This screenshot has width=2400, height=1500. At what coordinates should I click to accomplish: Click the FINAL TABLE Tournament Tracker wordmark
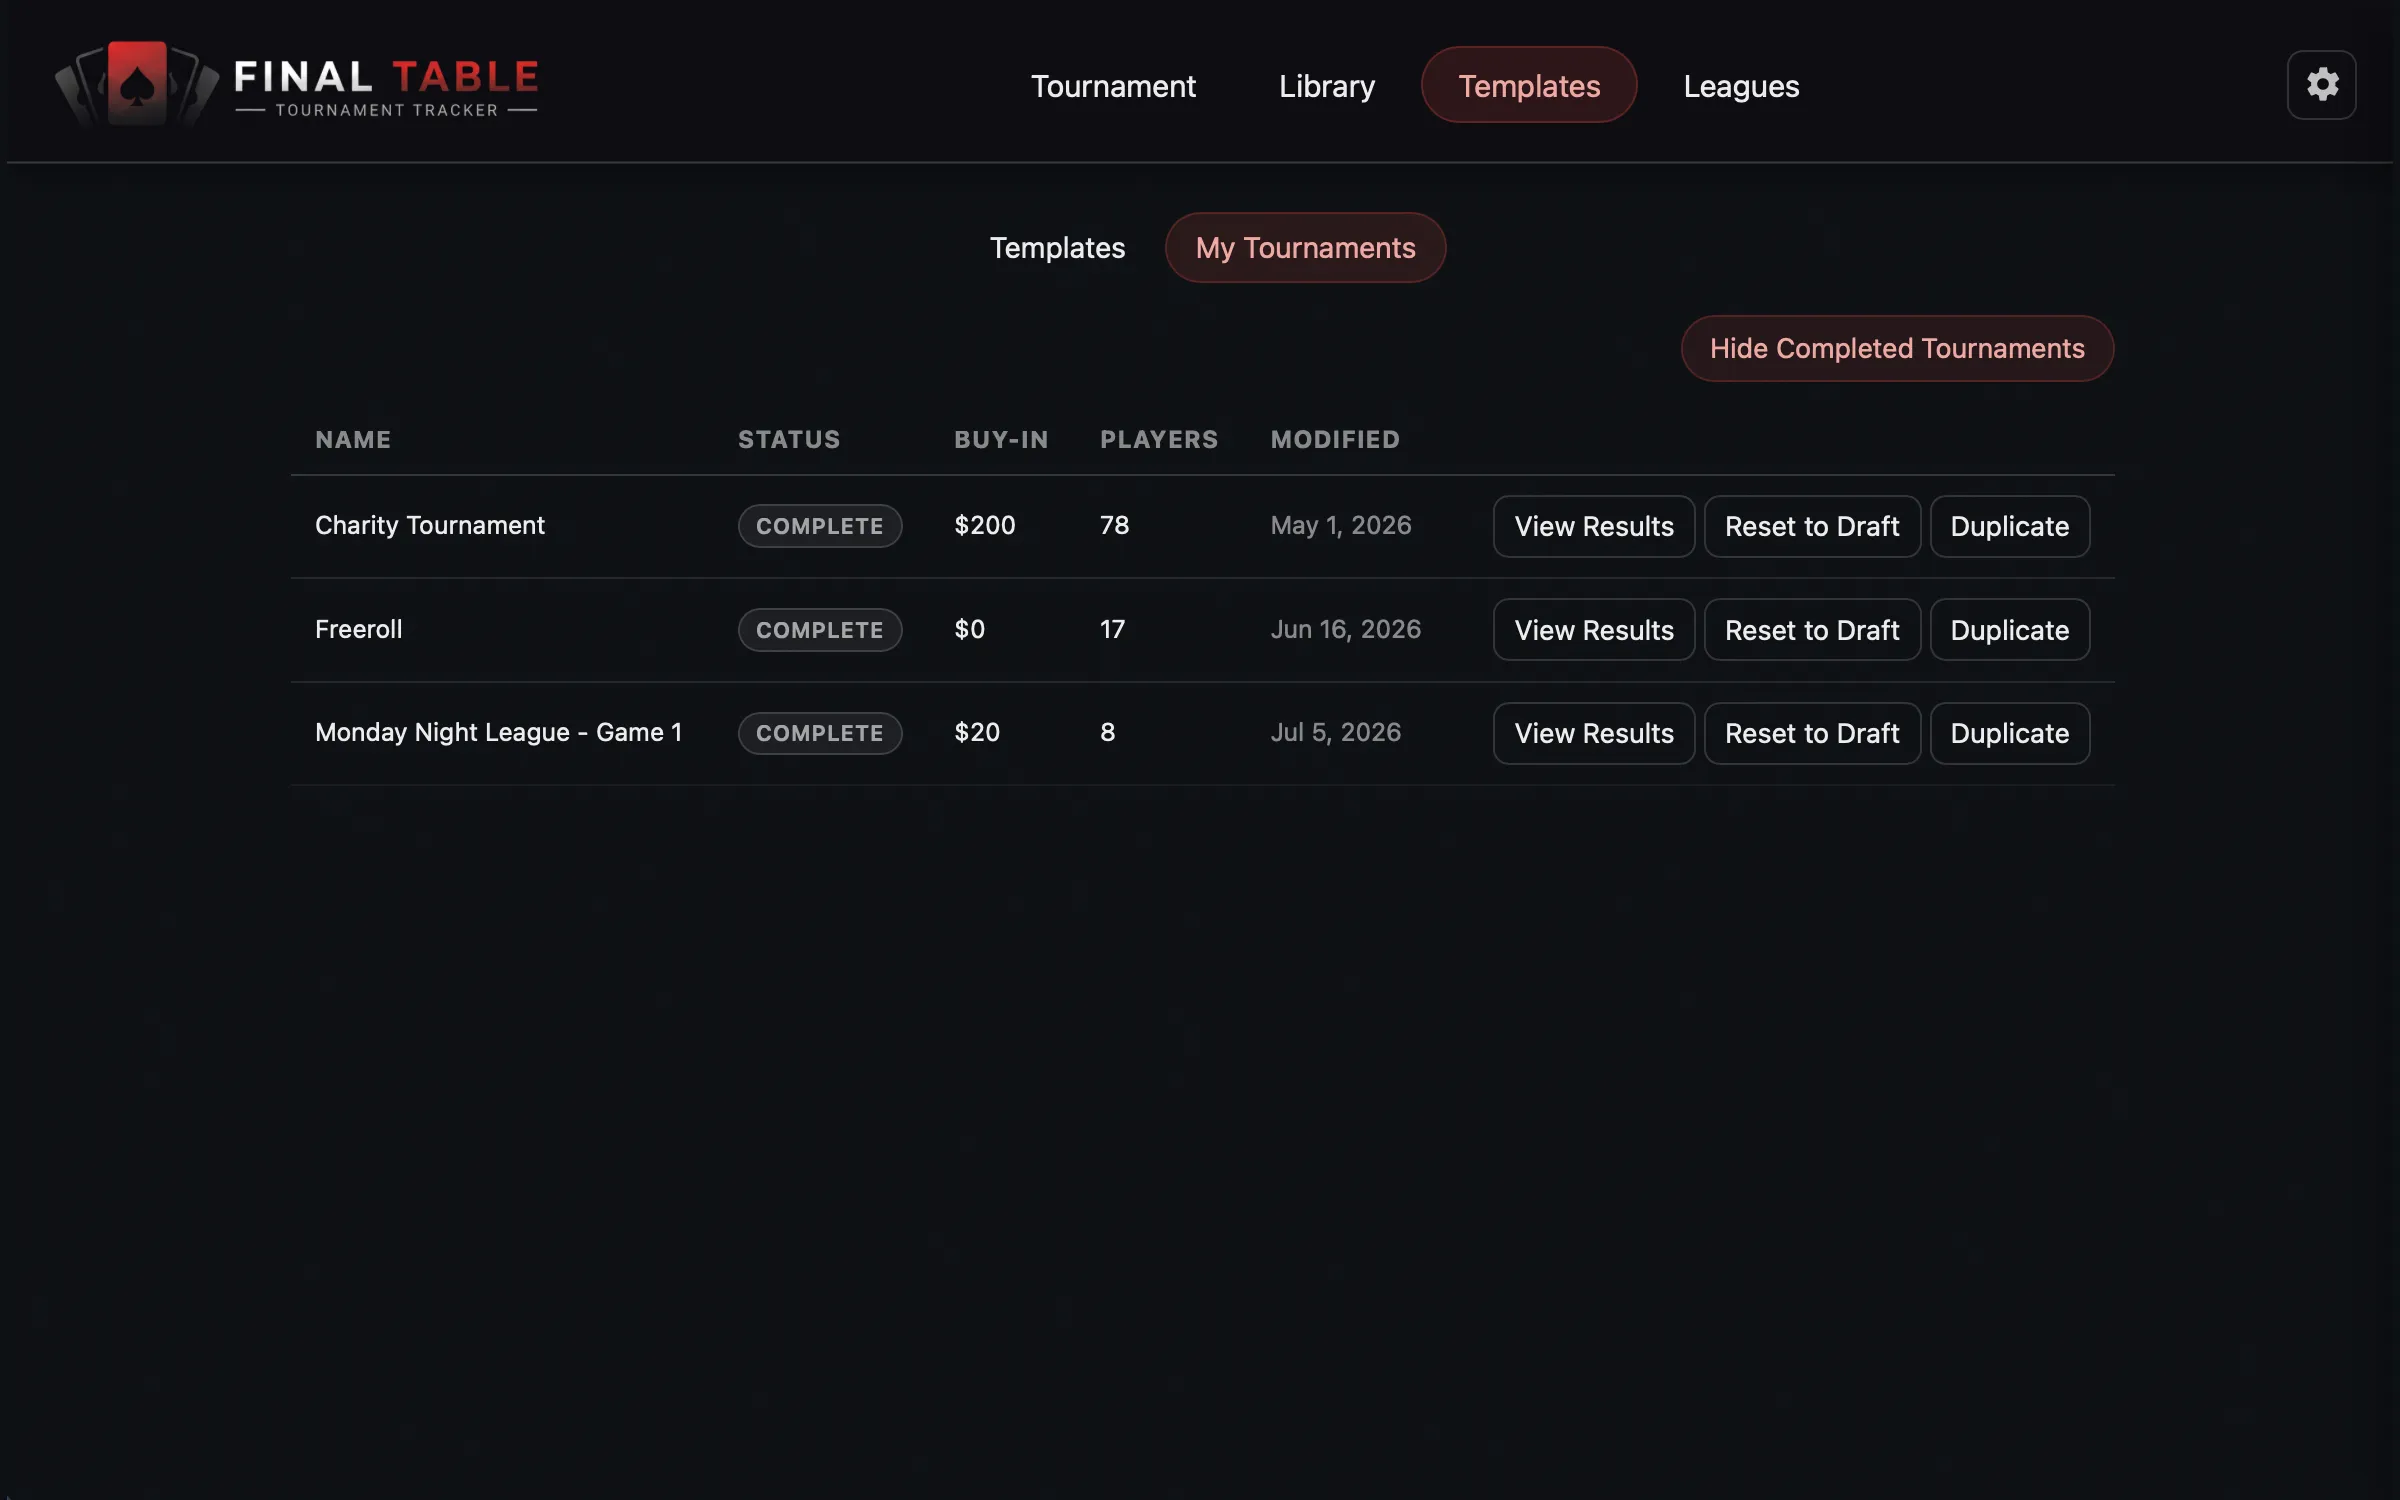click(386, 88)
